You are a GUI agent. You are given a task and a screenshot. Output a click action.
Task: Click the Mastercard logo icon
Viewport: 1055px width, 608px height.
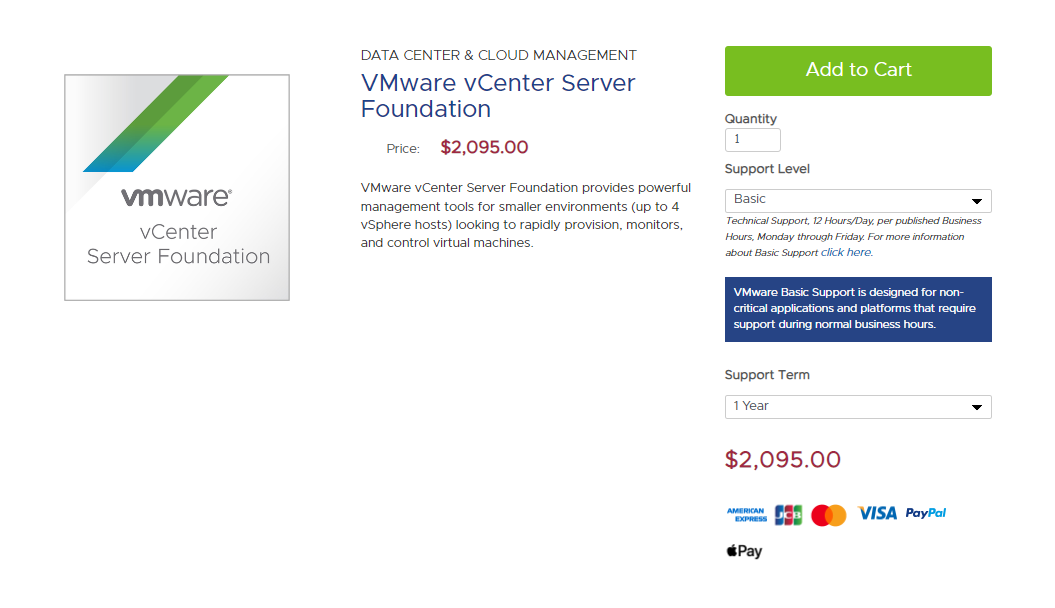[x=828, y=515]
